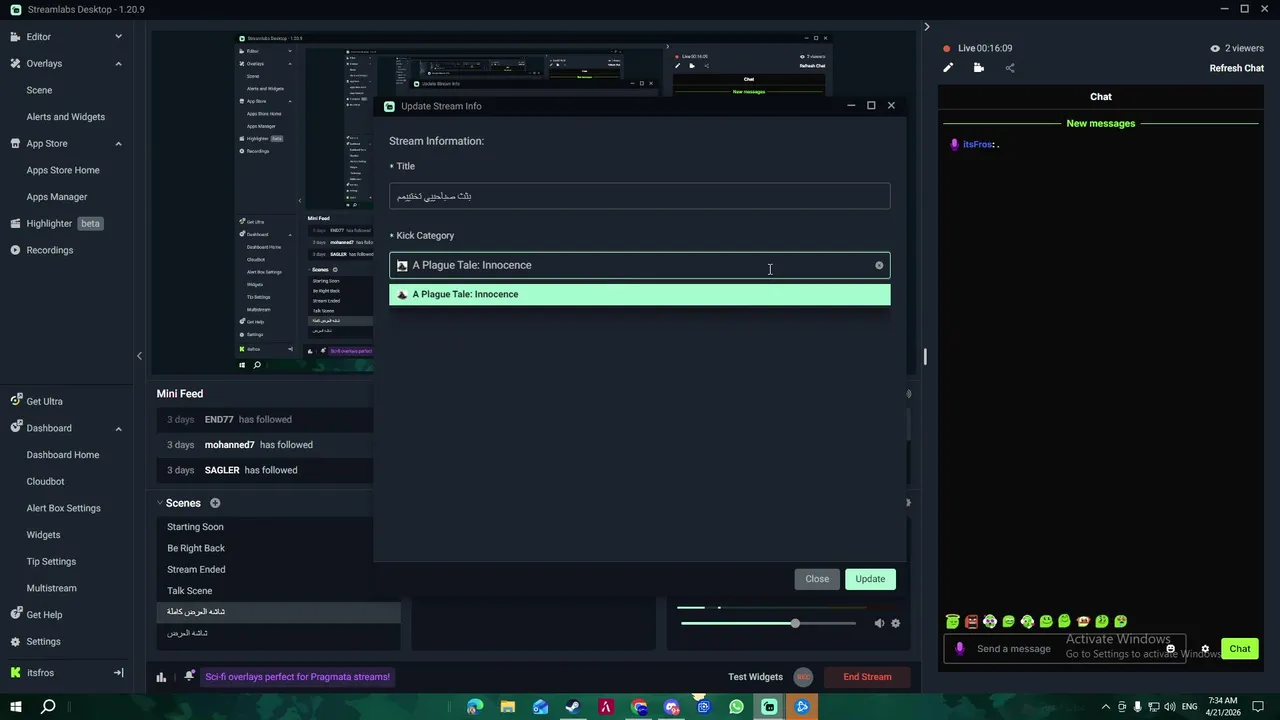Image resolution: width=1280 pixels, height=720 pixels.
Task: Insert the red angry face chat emote
Action: pos(971,621)
